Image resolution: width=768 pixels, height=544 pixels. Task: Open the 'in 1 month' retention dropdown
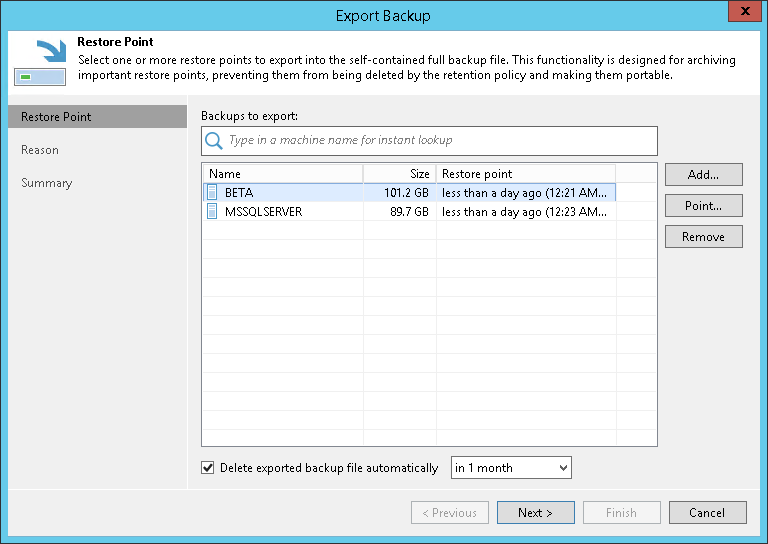[511, 467]
